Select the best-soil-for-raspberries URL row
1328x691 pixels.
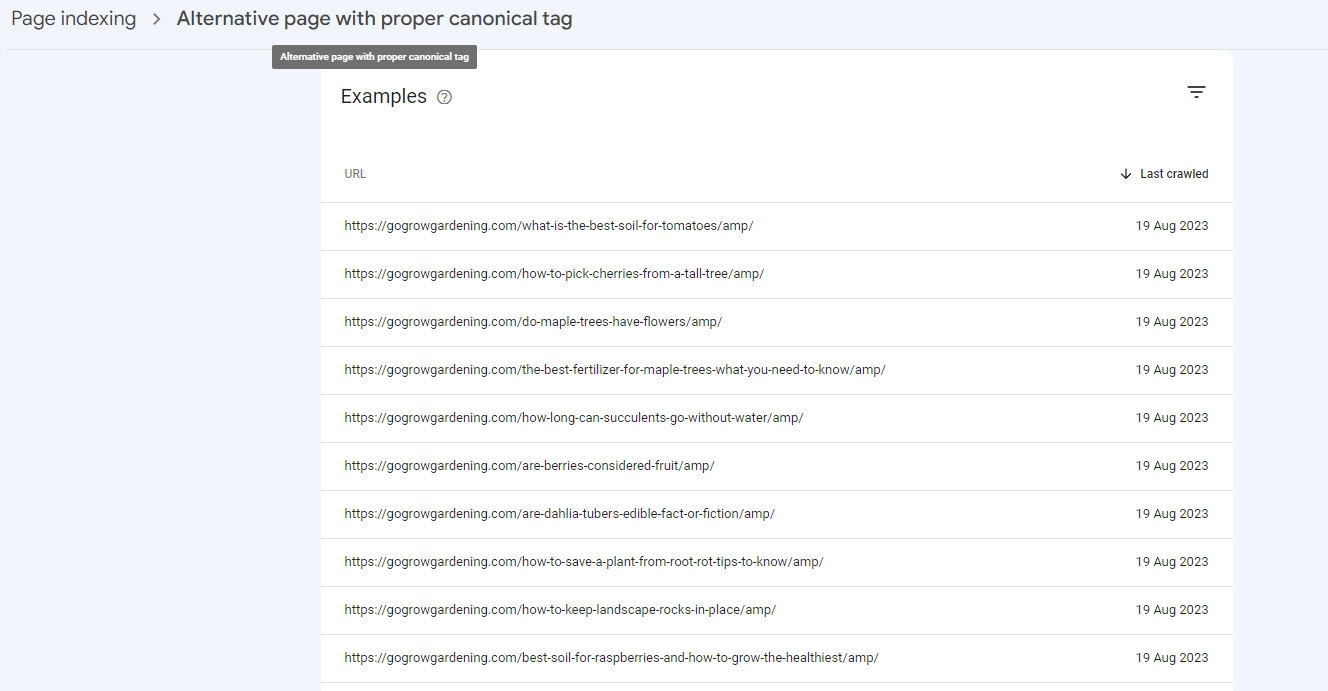(x=611, y=658)
